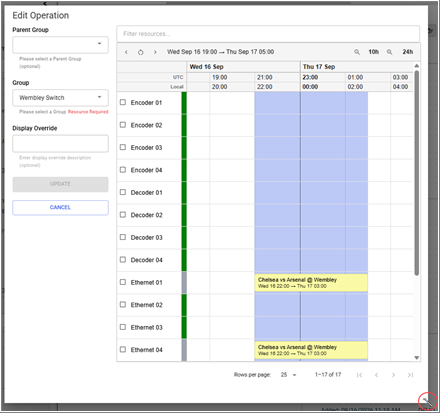440x413 pixels.
Task: Open the Group dropdown showing Wembley Switch
Action: 60,98
